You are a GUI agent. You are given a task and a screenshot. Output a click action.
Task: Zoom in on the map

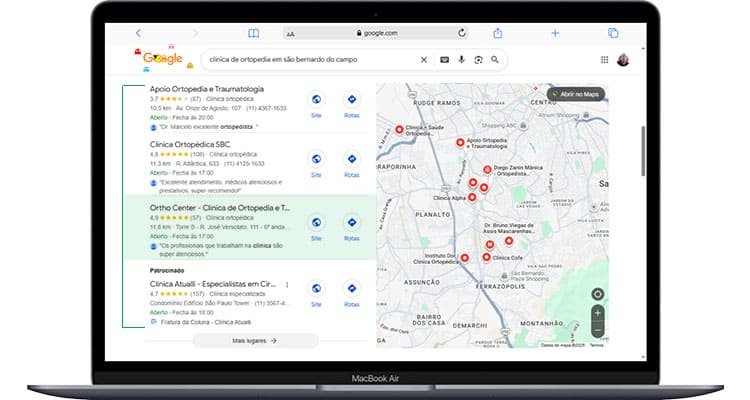pos(597,313)
